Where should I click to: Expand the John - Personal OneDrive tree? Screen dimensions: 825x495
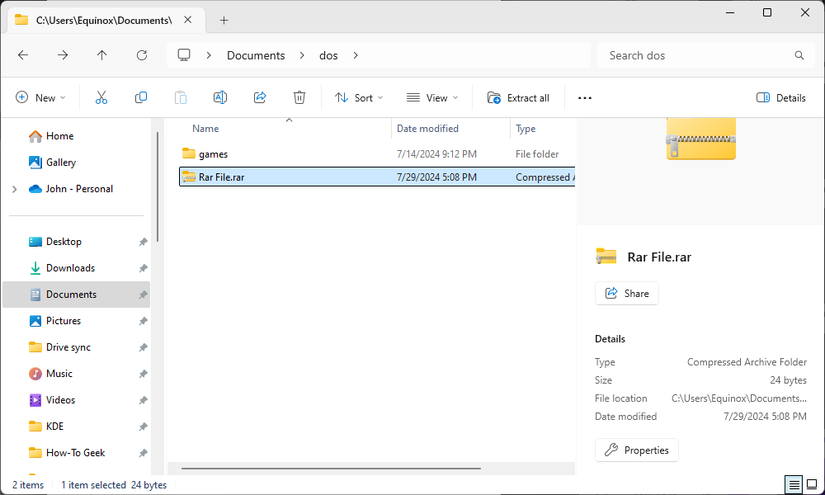click(14, 189)
